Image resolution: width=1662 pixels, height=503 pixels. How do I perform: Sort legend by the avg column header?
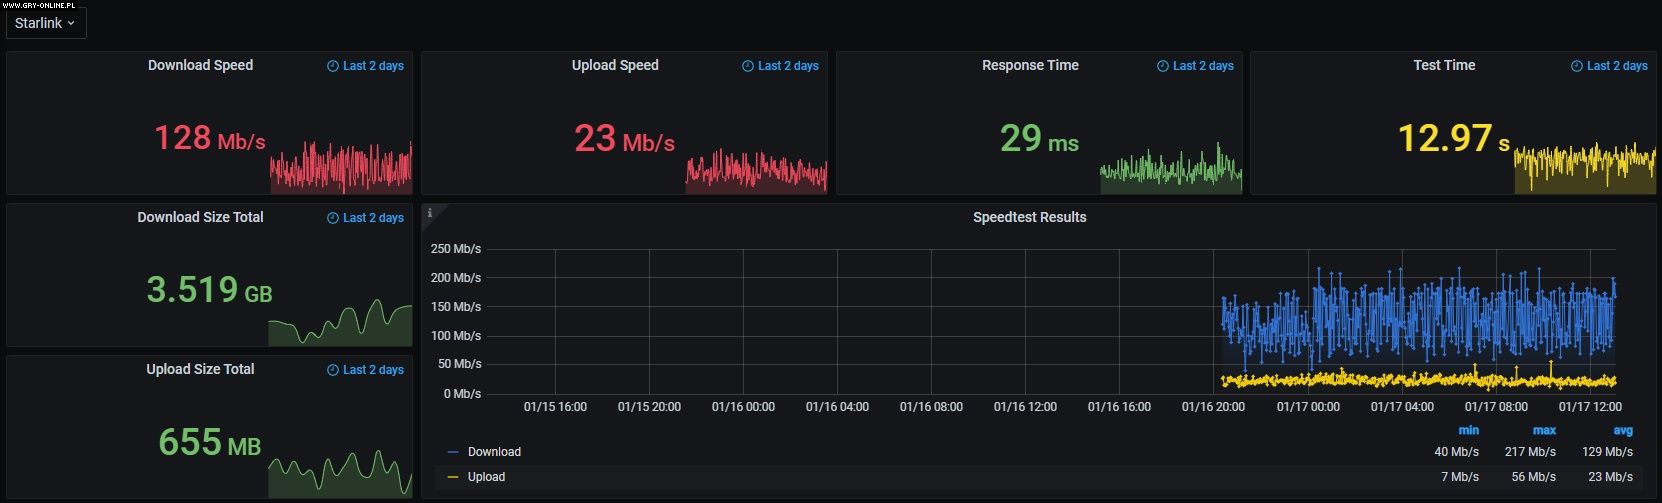[x=1622, y=430]
